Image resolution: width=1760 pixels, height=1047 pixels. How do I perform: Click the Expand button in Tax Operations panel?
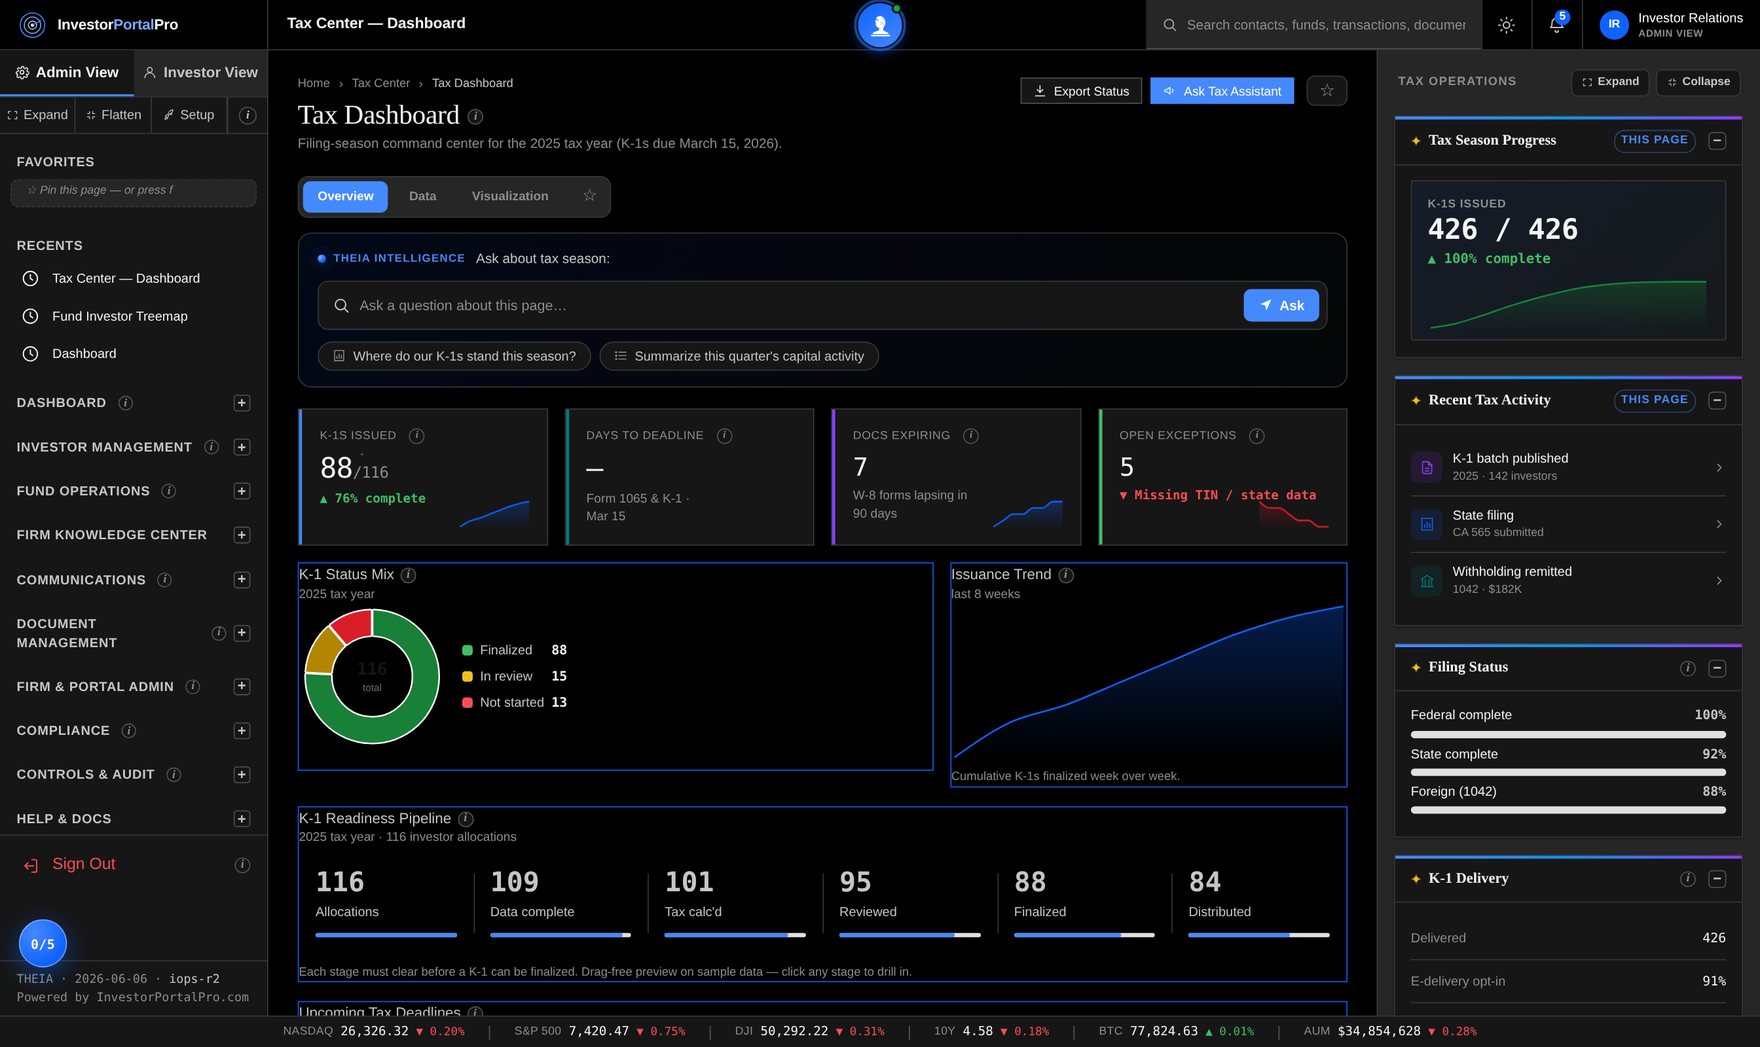coord(1610,82)
